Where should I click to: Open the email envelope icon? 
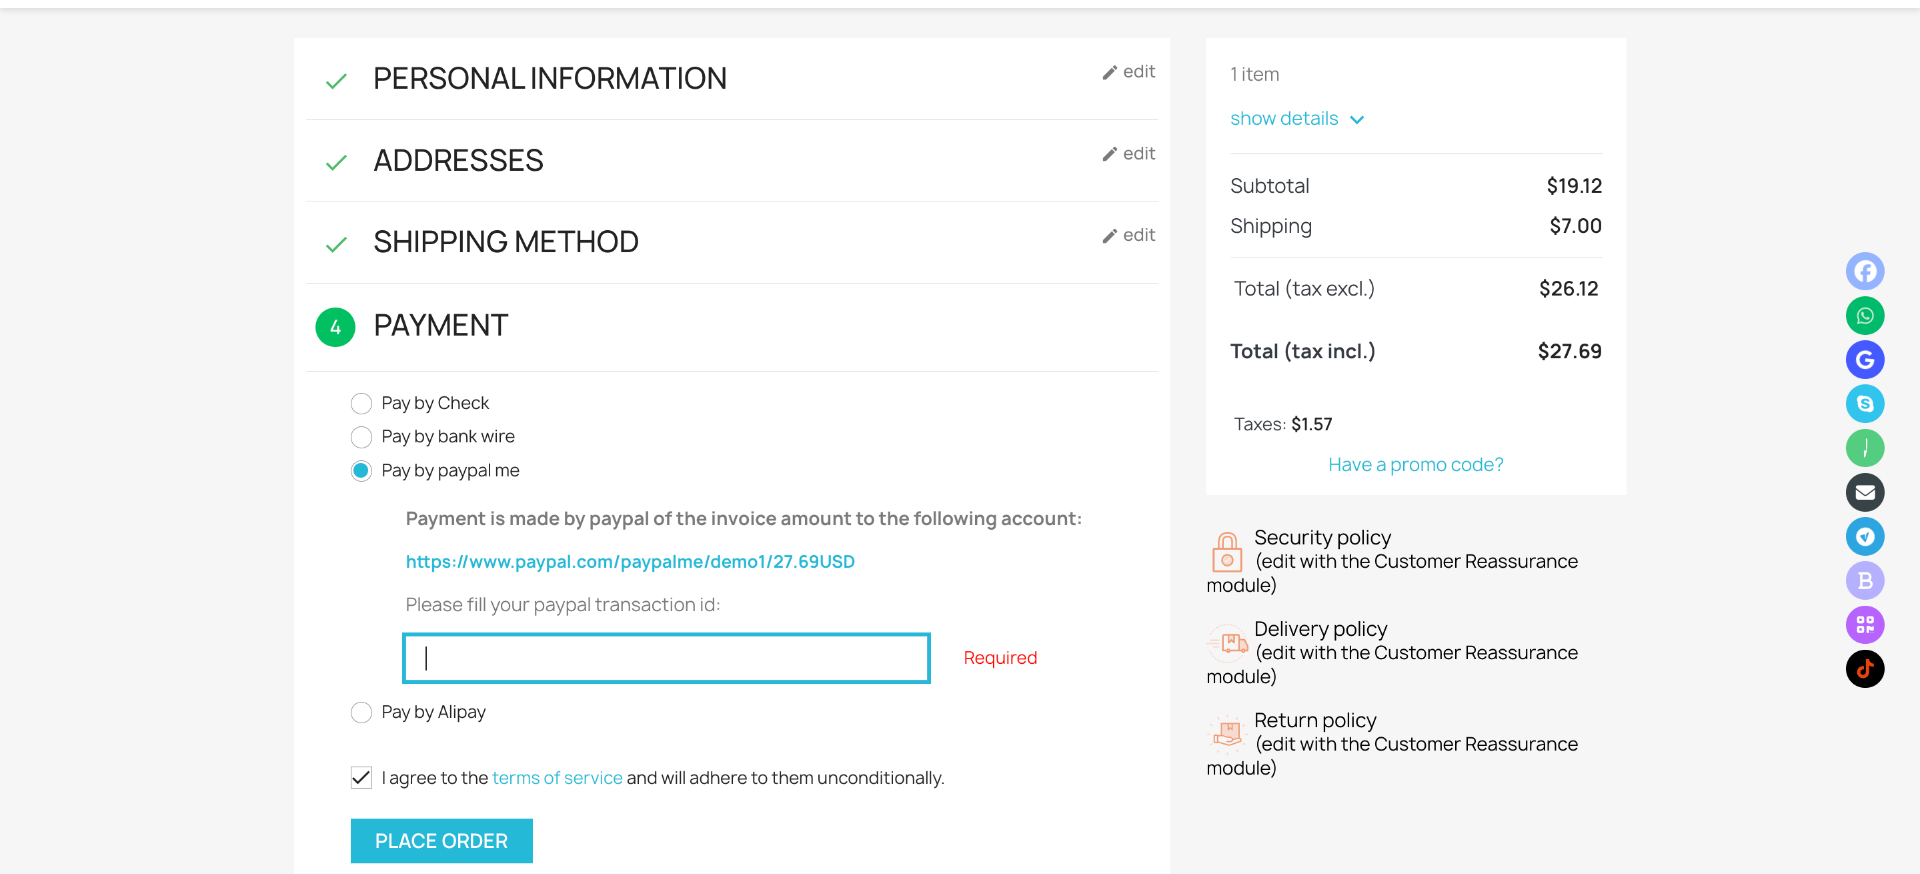[x=1865, y=492]
